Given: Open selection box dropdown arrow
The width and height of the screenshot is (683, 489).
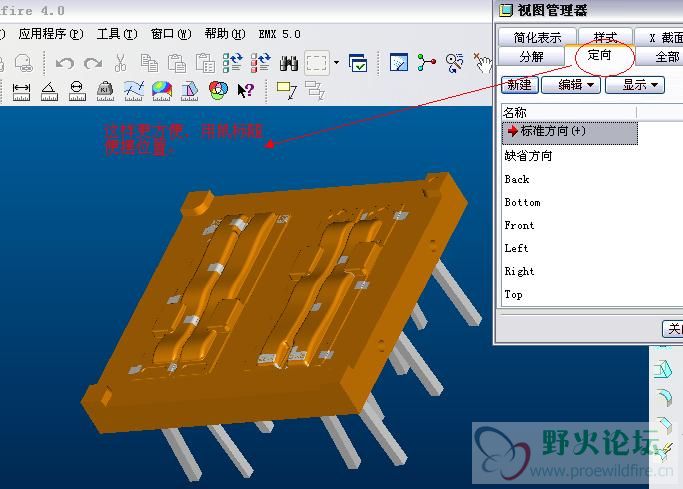Looking at the screenshot, I should (x=336, y=63).
